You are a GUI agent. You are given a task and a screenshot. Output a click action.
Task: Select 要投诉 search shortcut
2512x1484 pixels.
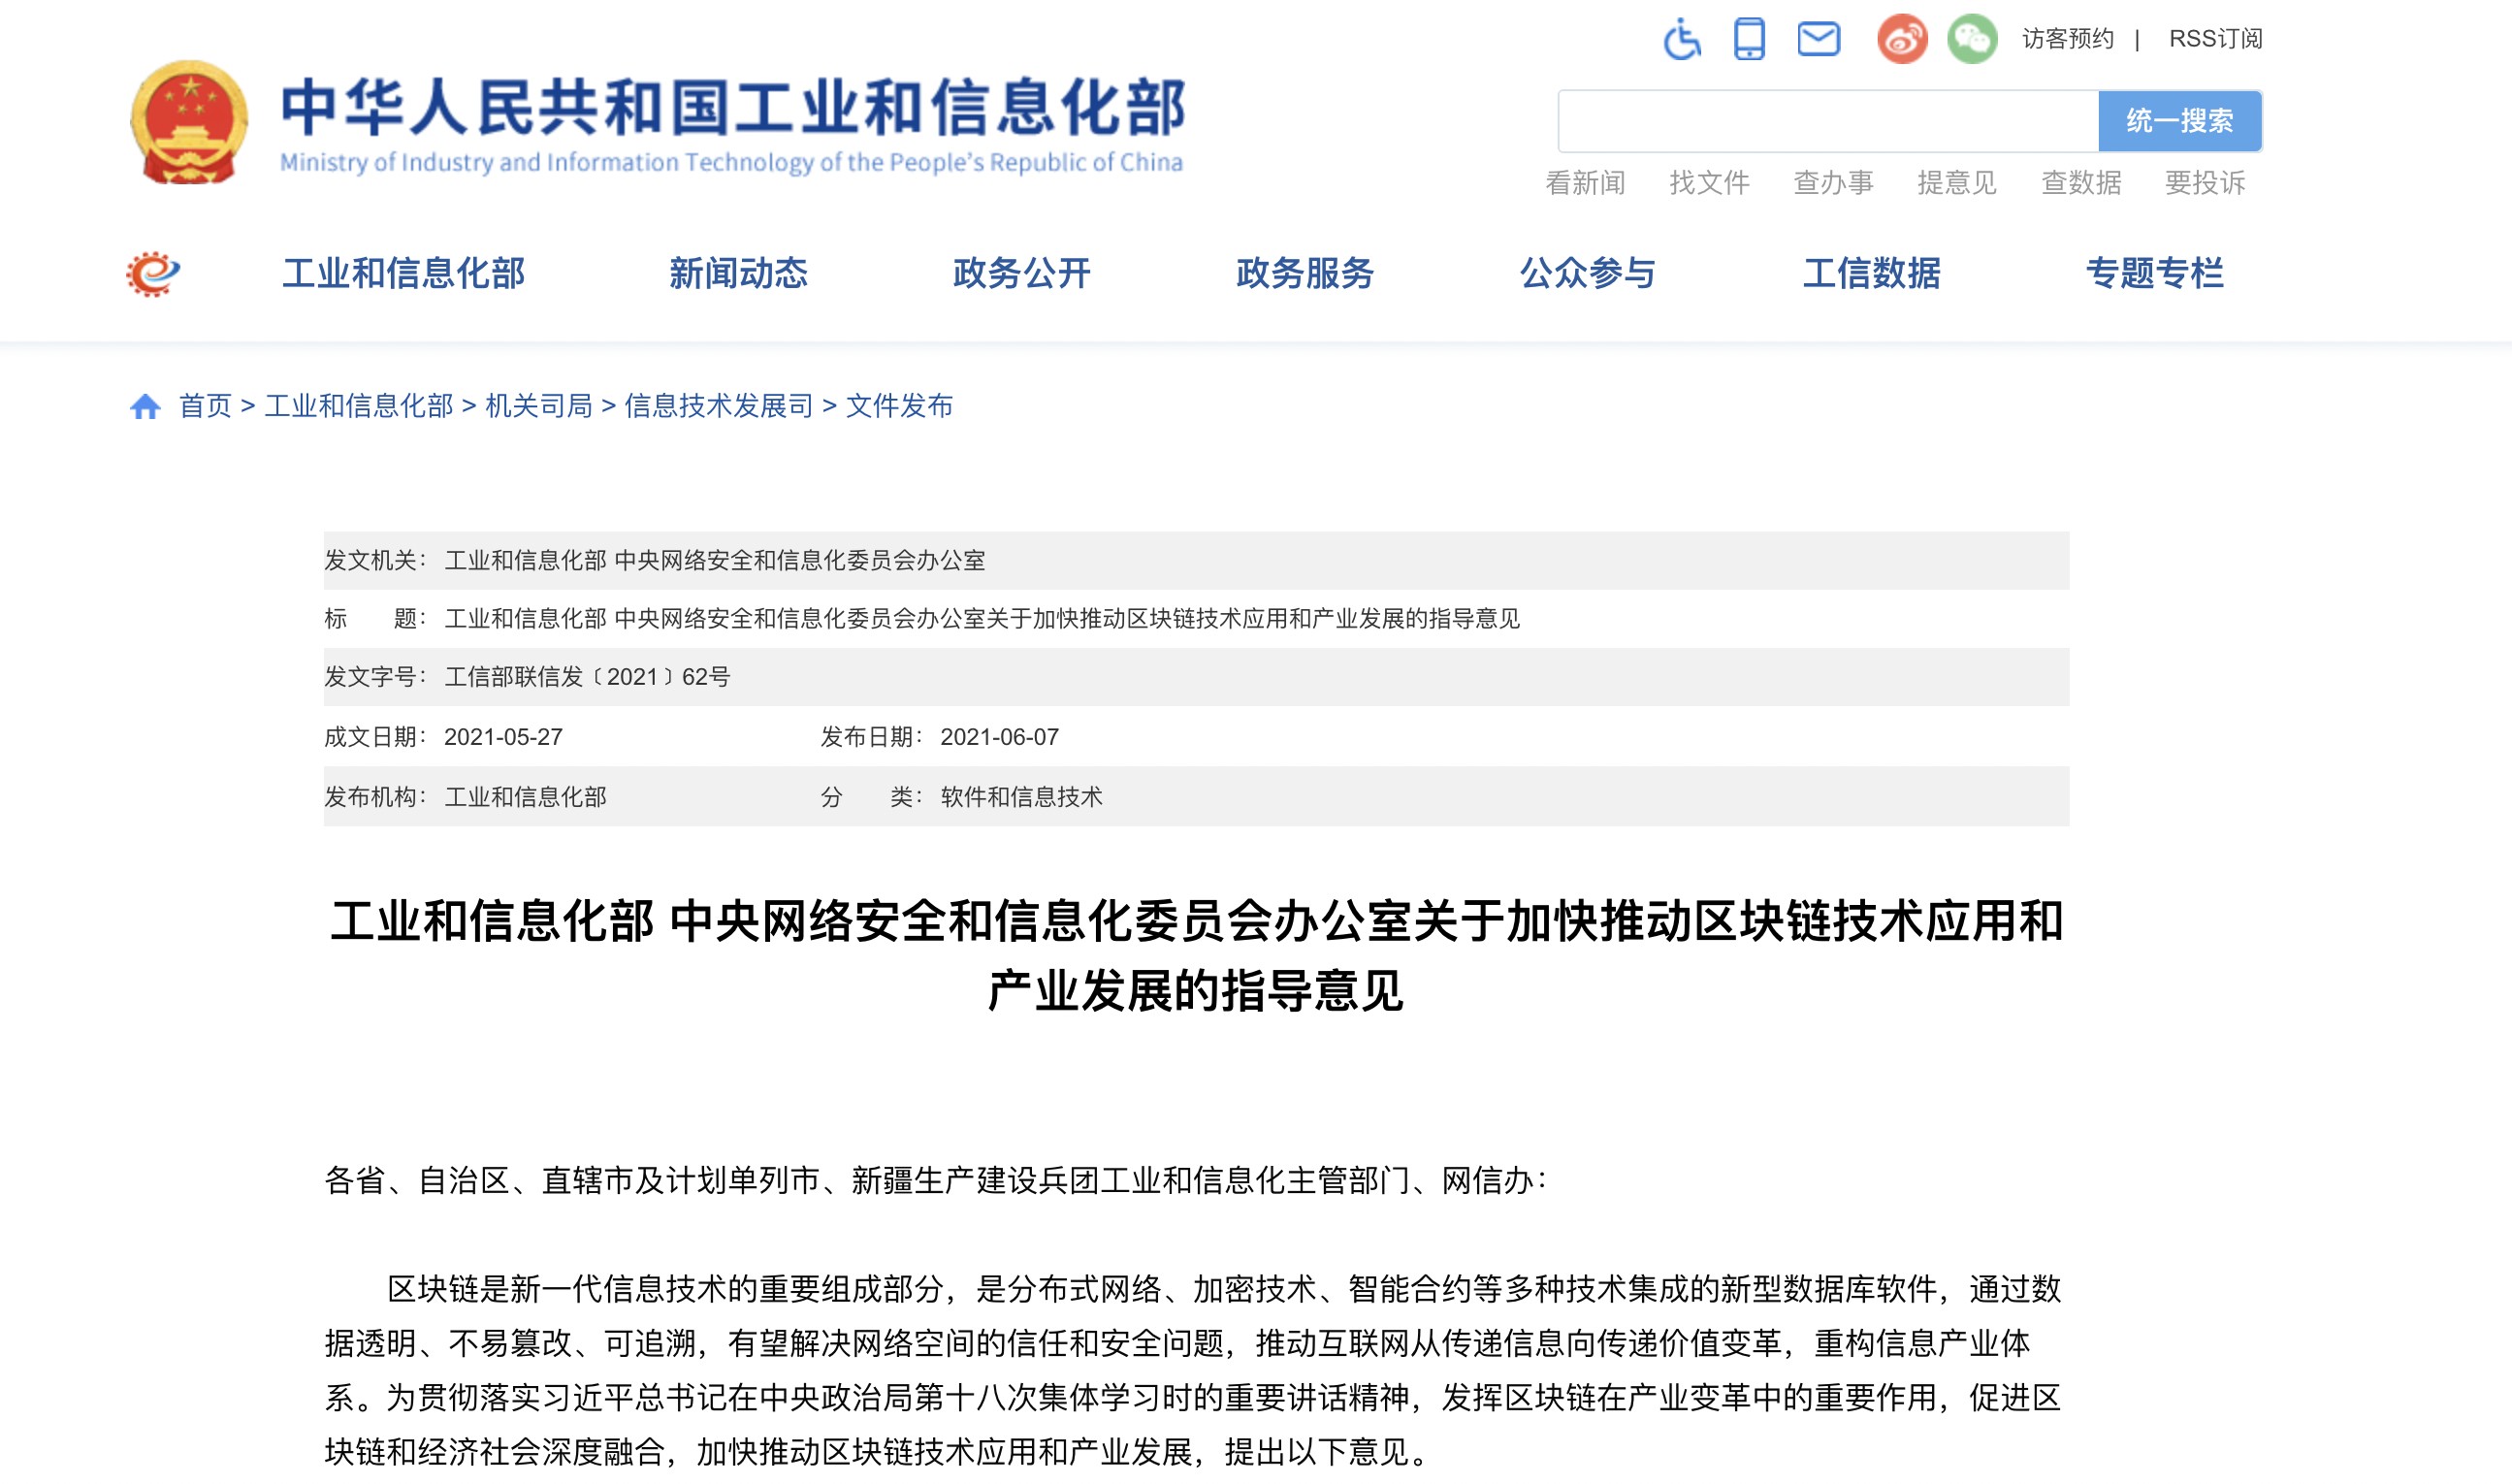(x=2205, y=183)
